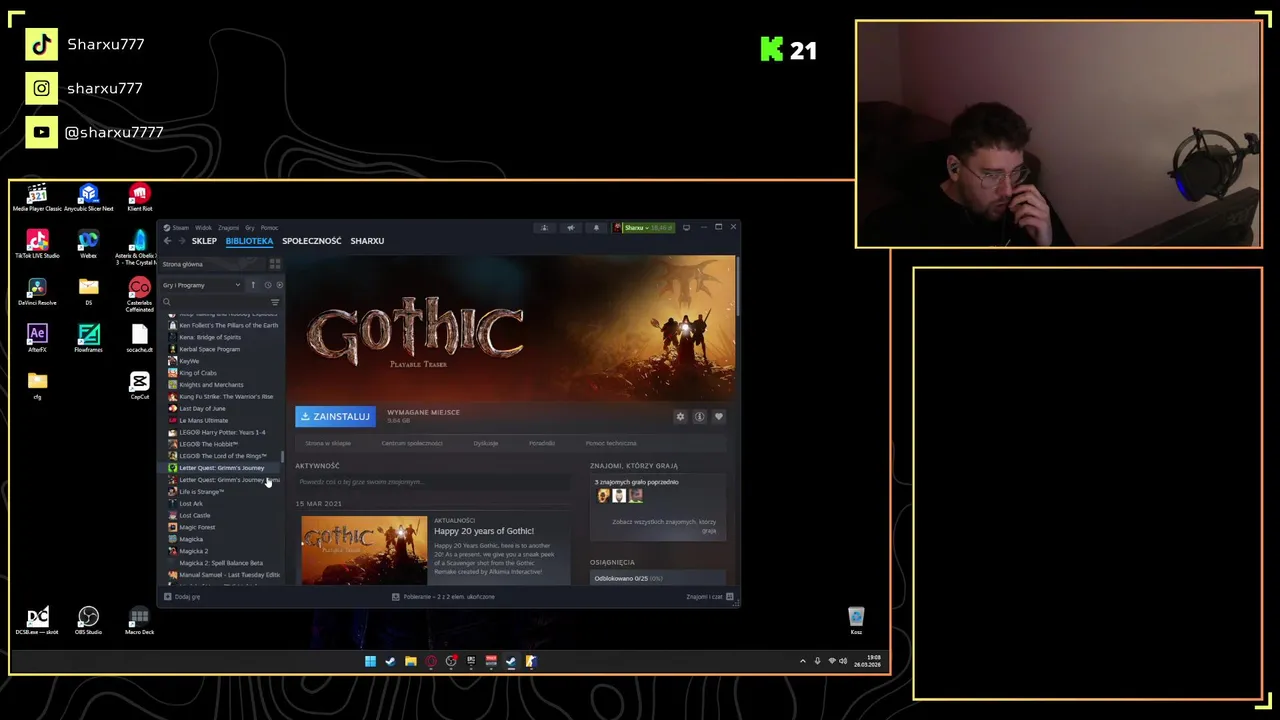The height and width of the screenshot is (720, 1280).
Task: Click the Dodaj grę button
Action: coord(182,597)
